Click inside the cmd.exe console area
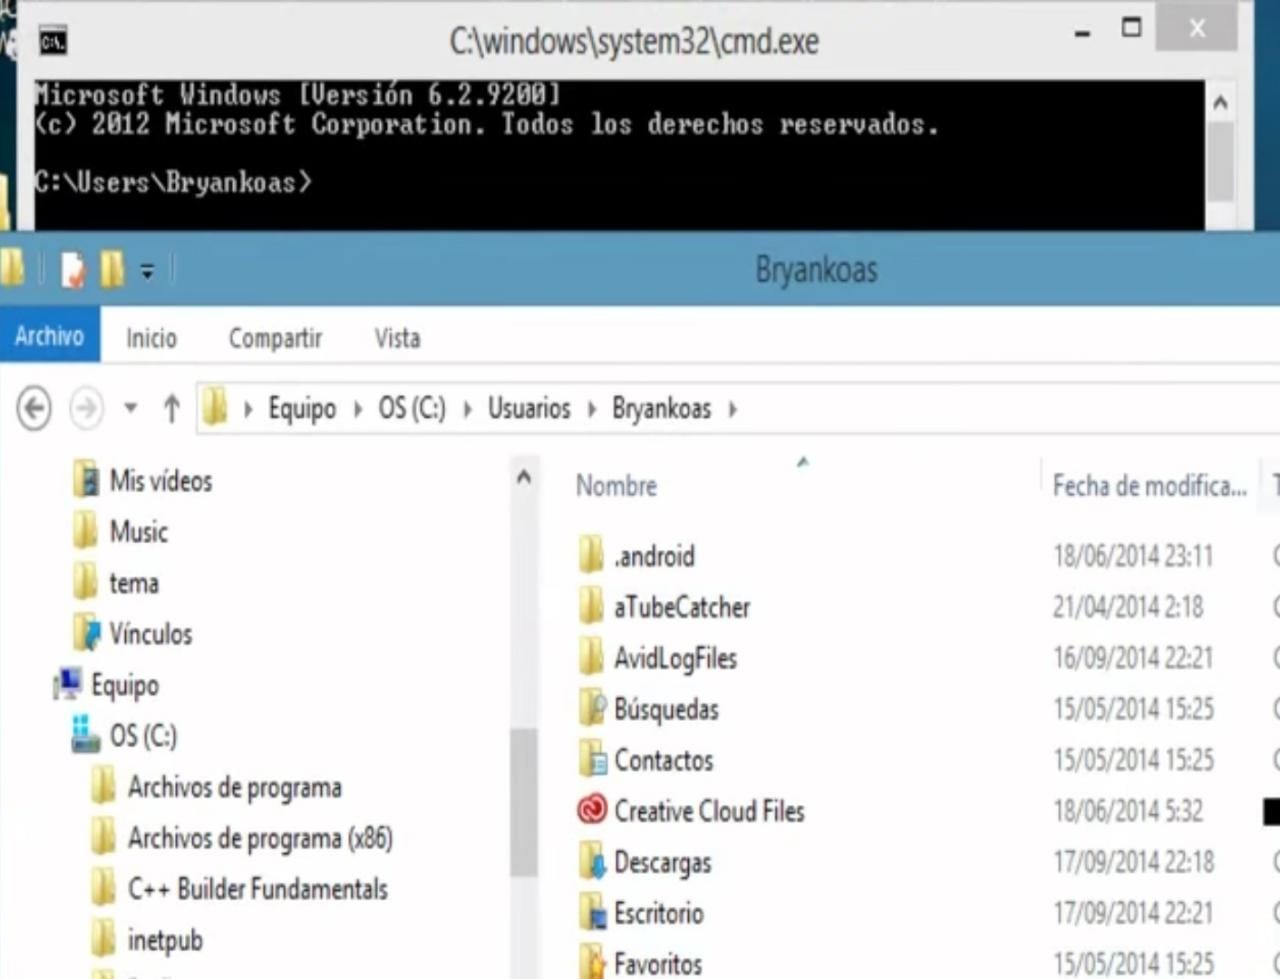The height and width of the screenshot is (979, 1280). (x=619, y=155)
